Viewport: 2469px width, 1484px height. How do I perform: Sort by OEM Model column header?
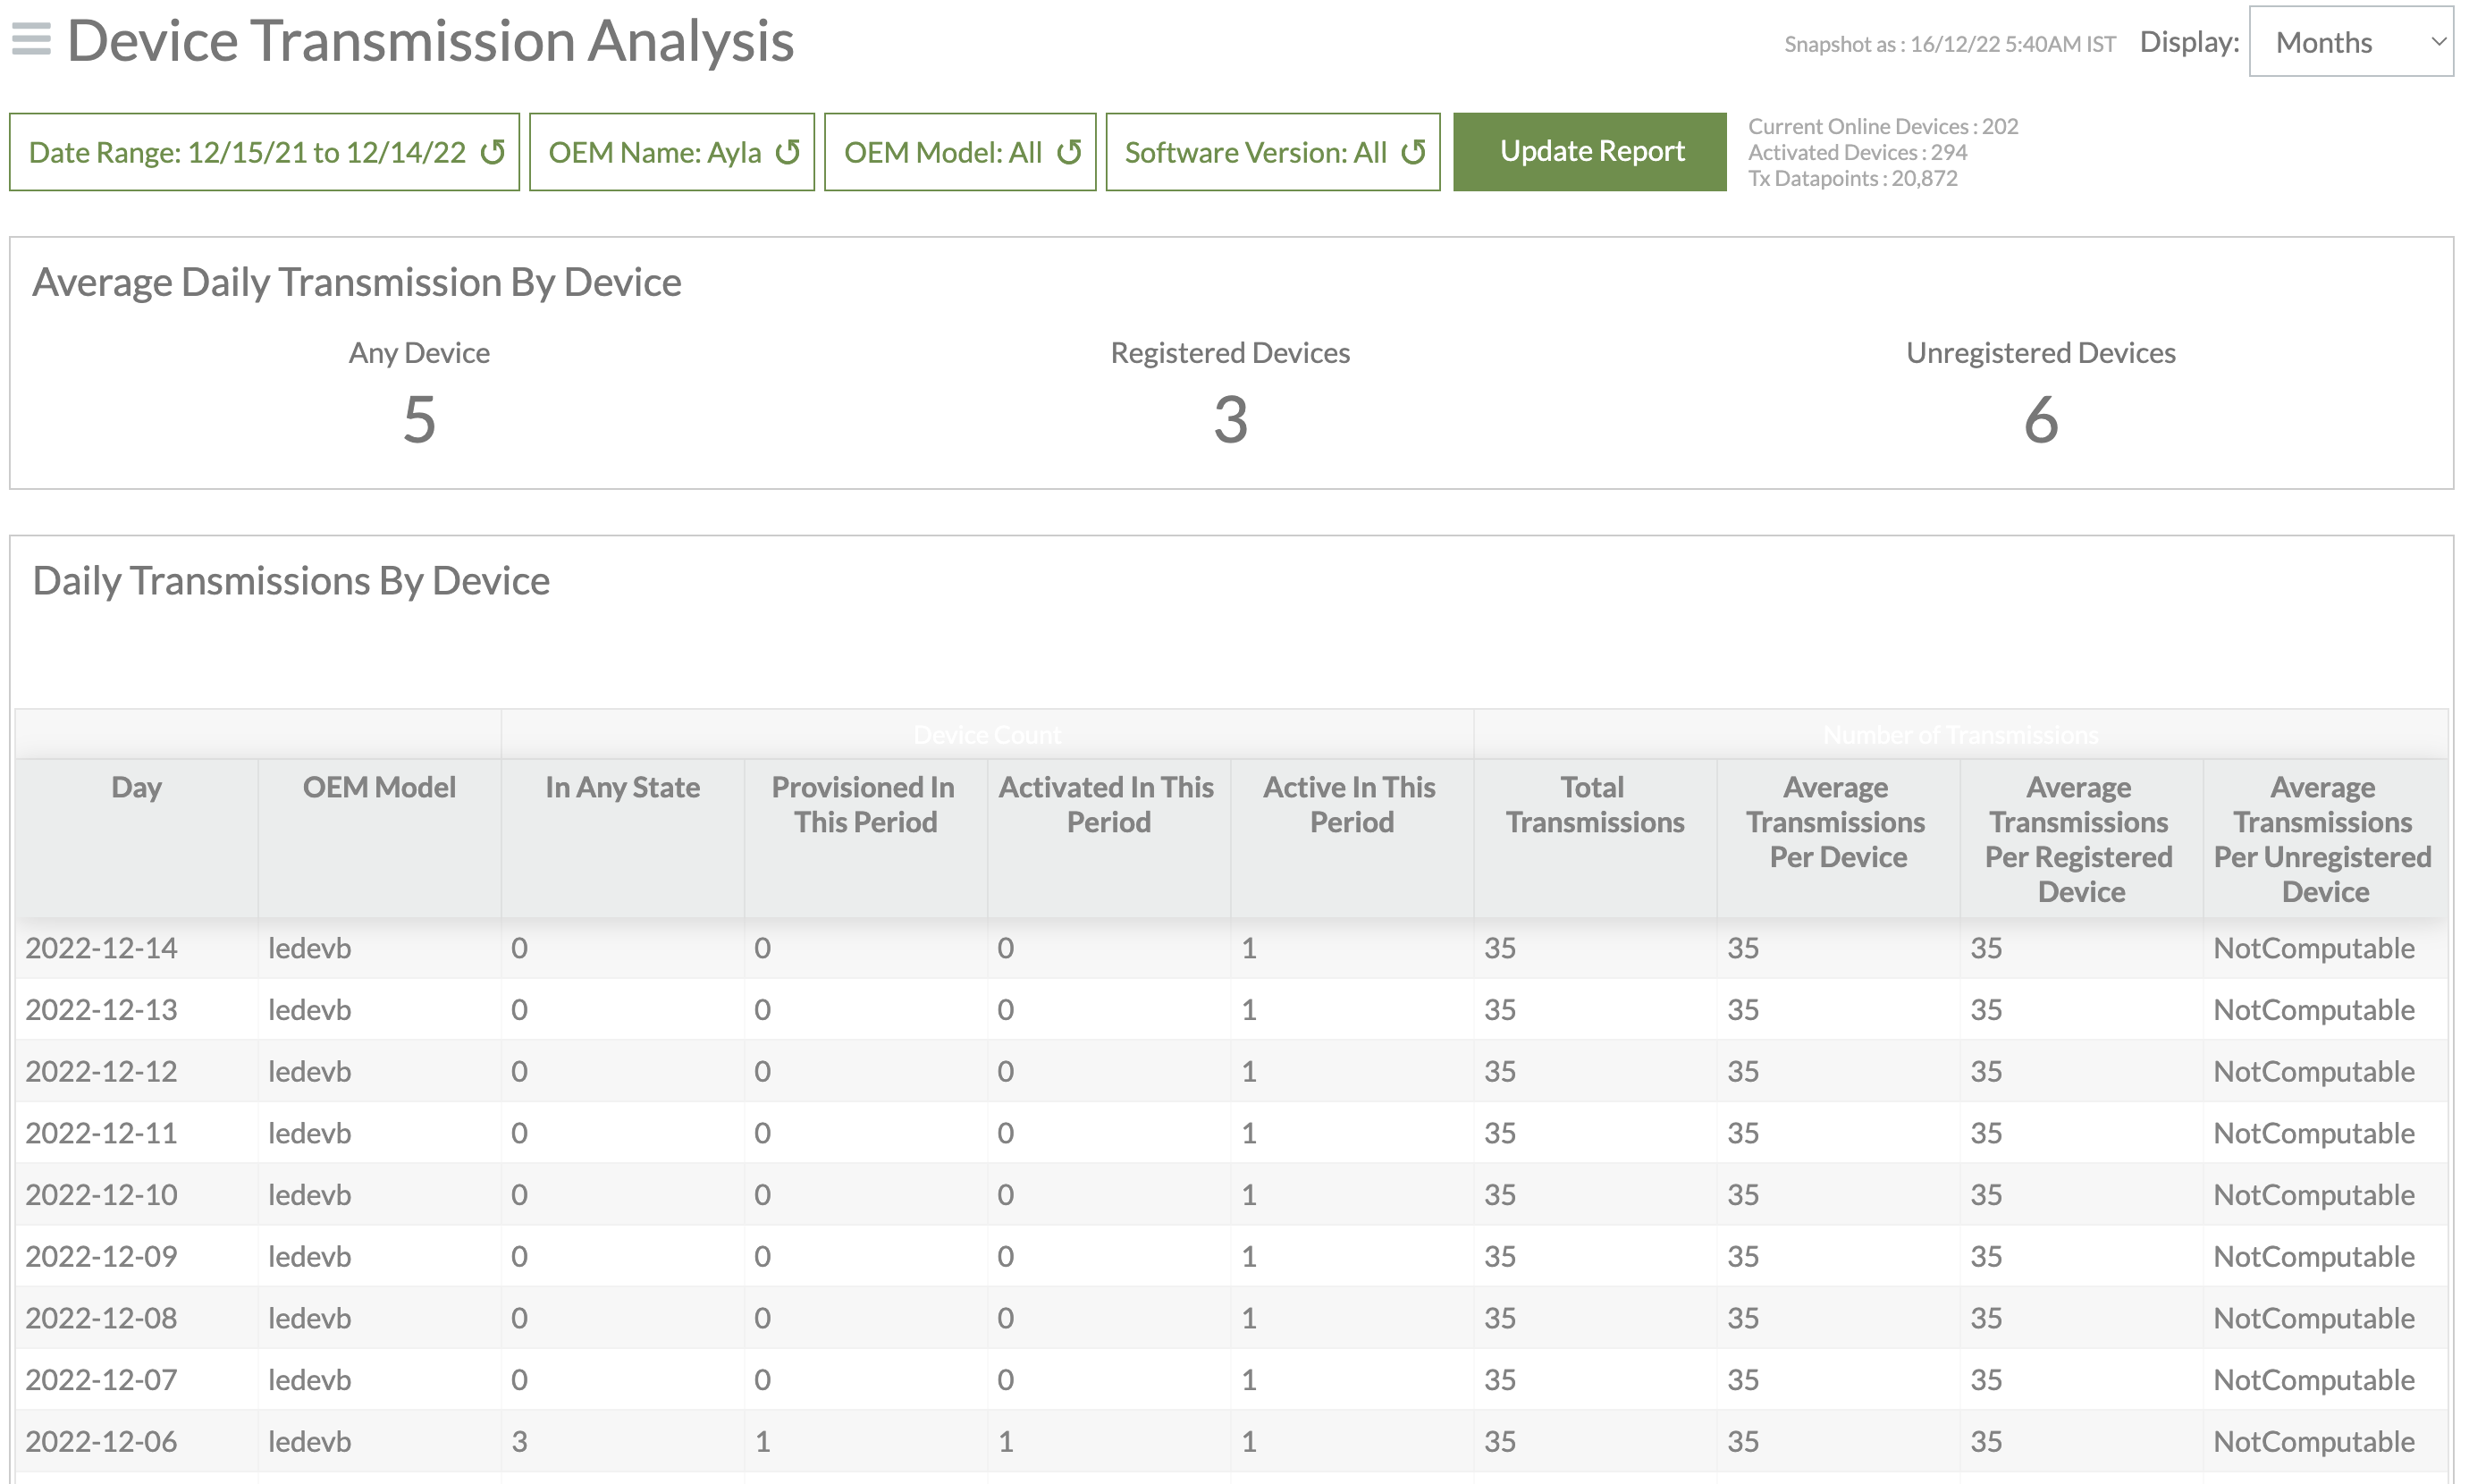tap(379, 787)
